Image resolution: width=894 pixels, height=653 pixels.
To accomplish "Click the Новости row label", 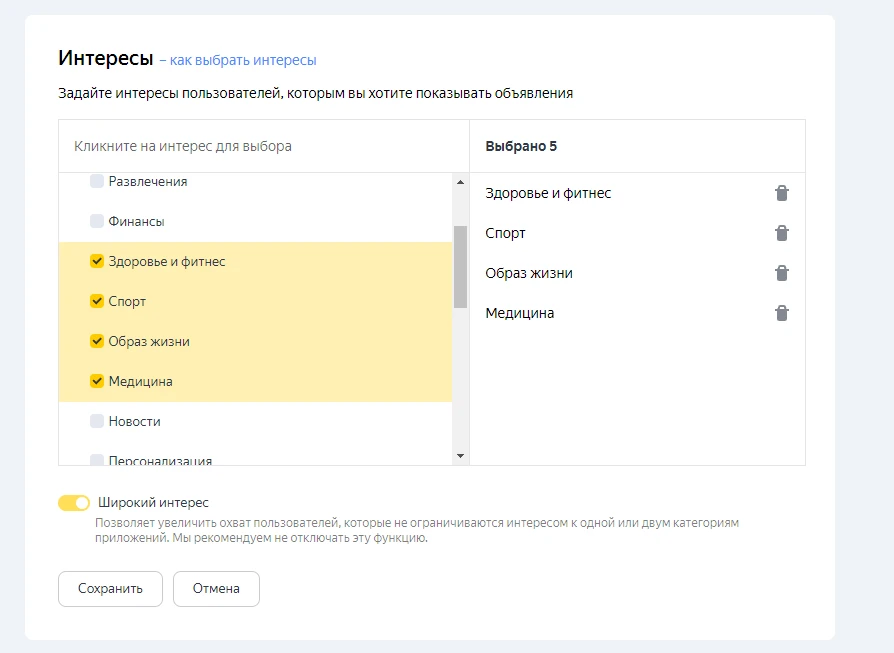I will (135, 421).
